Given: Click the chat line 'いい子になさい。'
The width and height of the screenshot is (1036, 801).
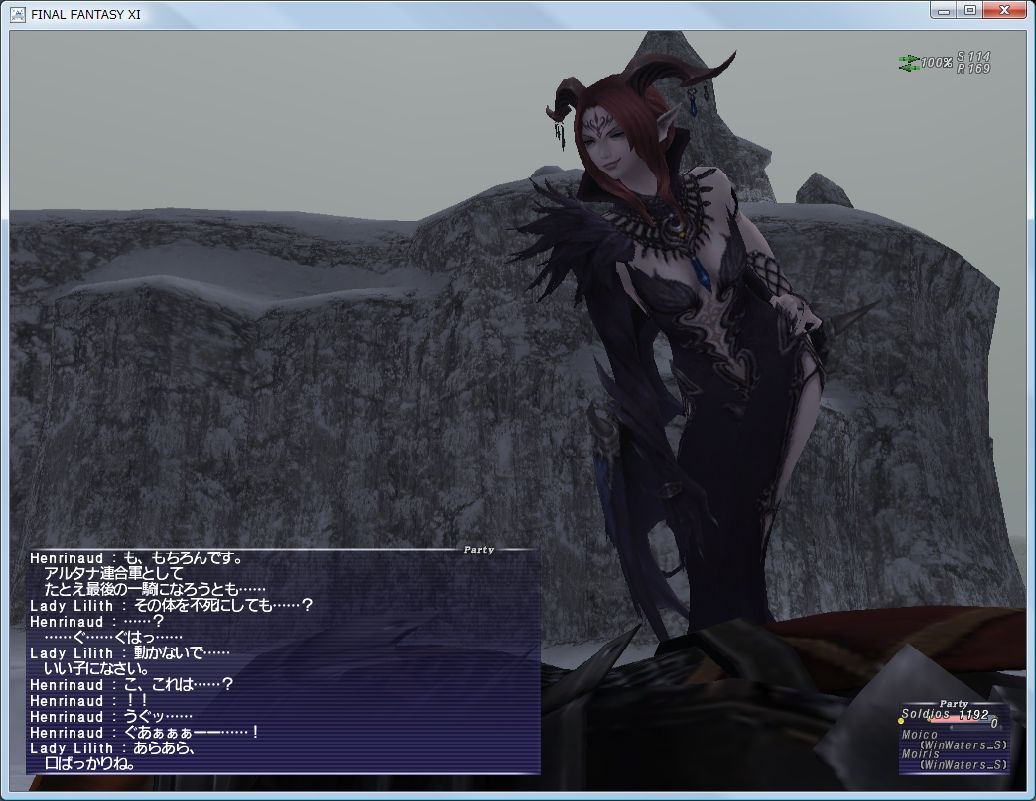Looking at the screenshot, I should point(97,669).
